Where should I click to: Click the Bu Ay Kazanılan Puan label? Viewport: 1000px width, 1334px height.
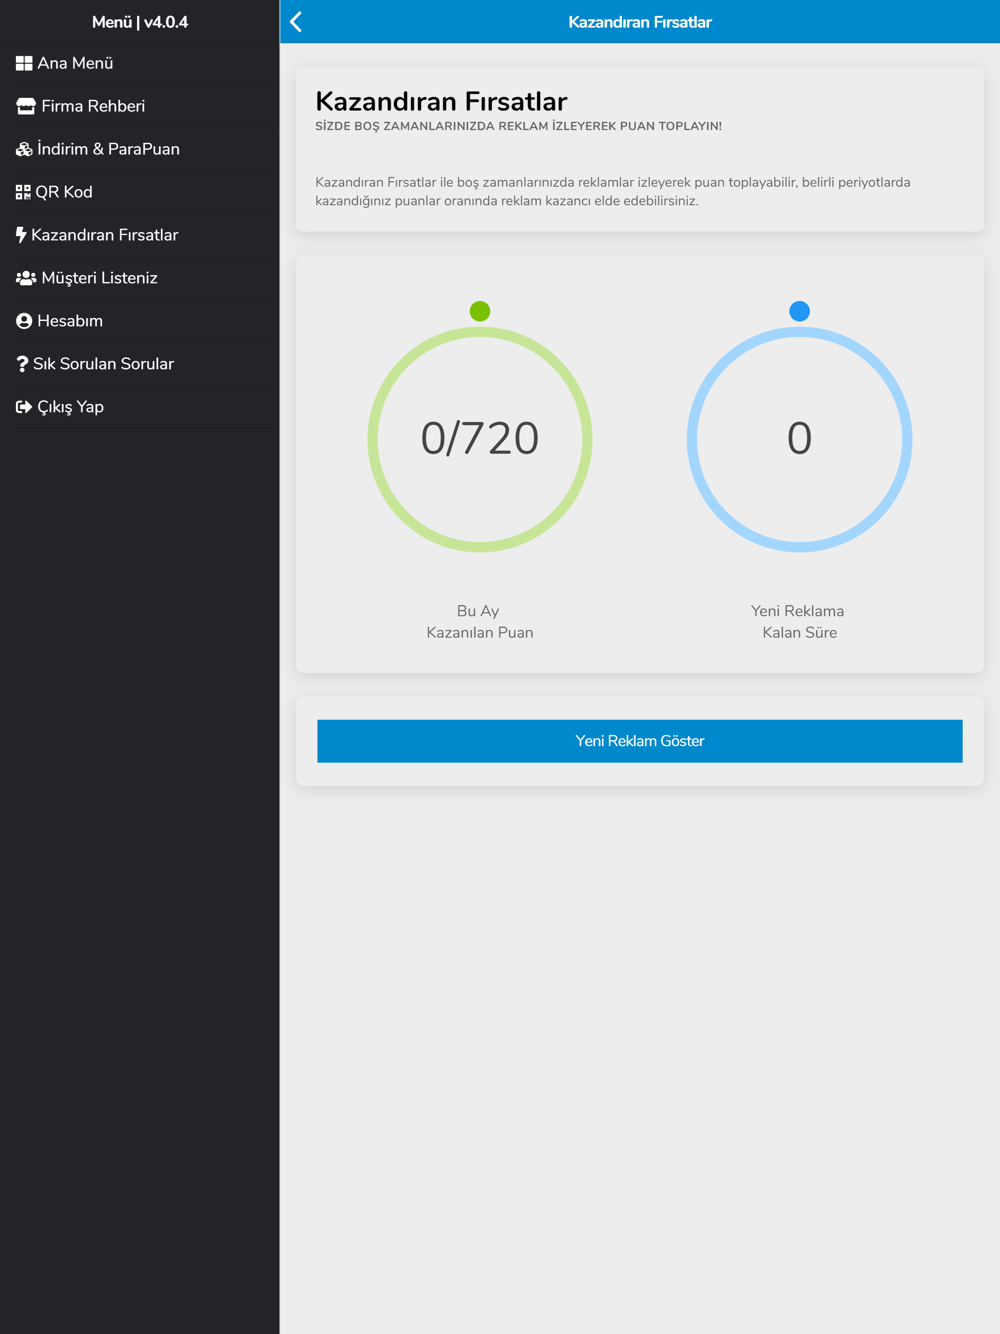pos(480,622)
